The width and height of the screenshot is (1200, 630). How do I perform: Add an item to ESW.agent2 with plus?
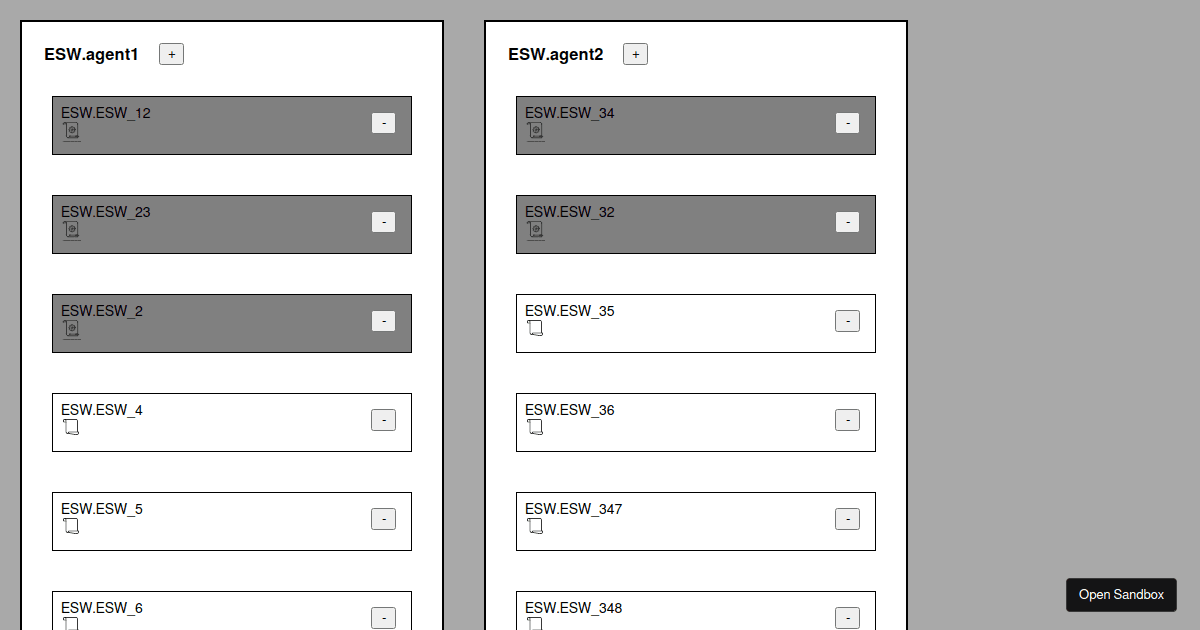635,54
